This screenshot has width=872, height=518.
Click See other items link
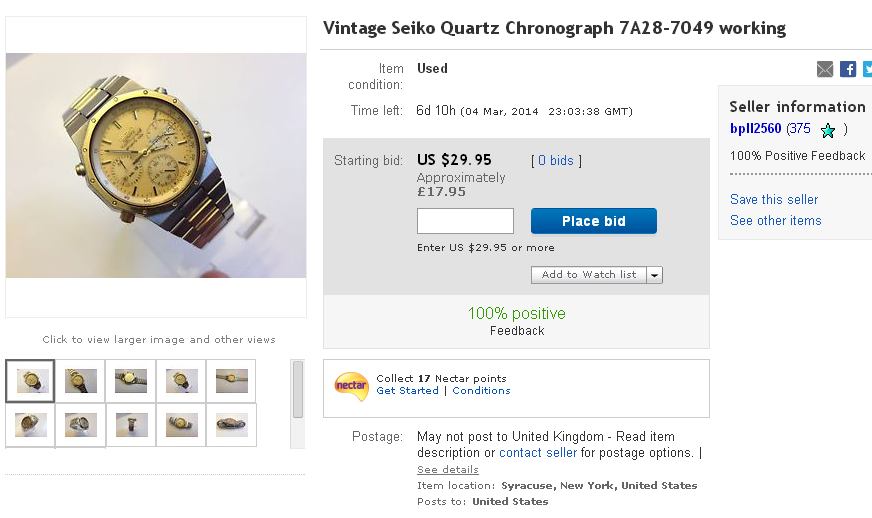(x=776, y=221)
